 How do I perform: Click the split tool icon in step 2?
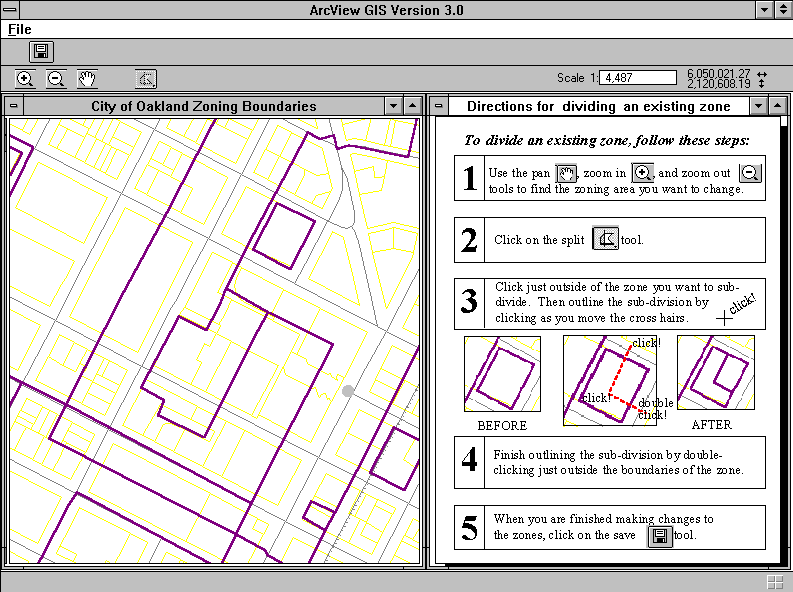[605, 239]
